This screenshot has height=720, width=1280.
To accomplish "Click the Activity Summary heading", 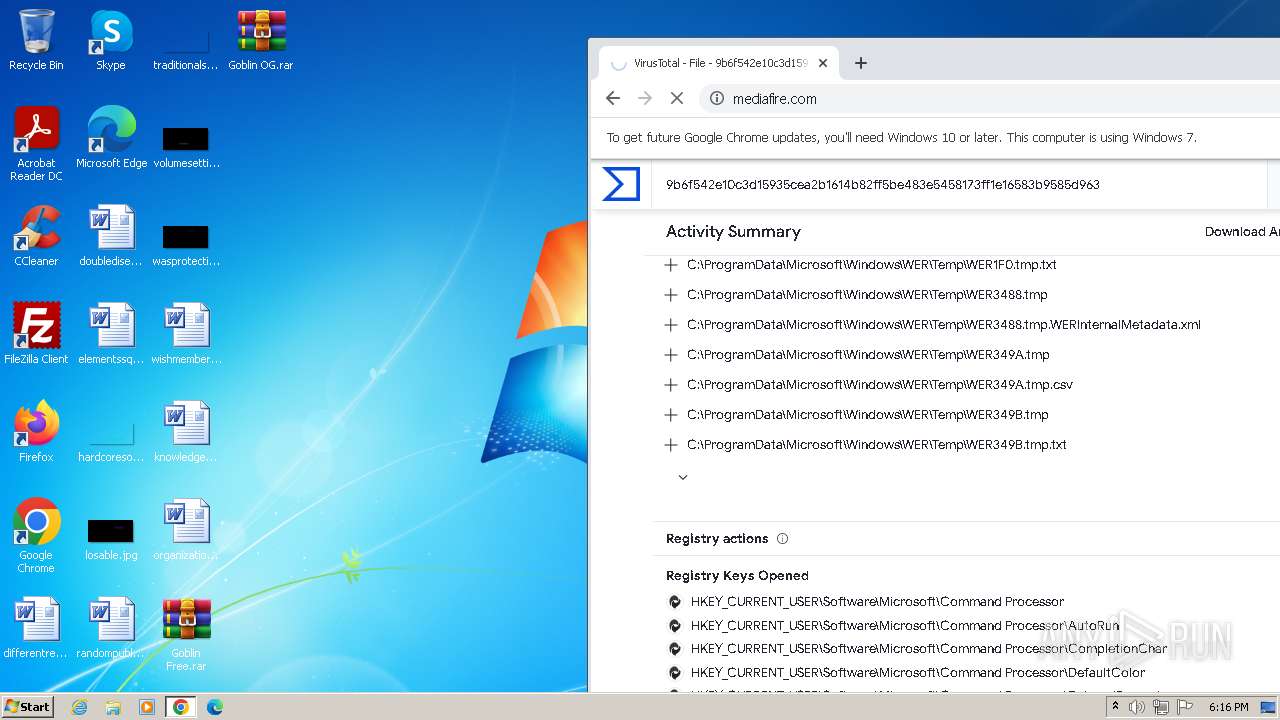I will tap(733, 232).
